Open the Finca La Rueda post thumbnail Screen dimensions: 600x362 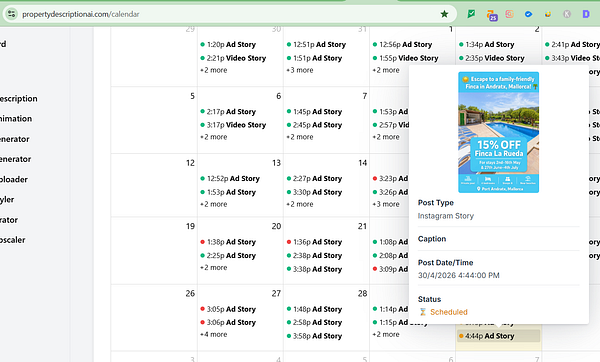coord(499,132)
